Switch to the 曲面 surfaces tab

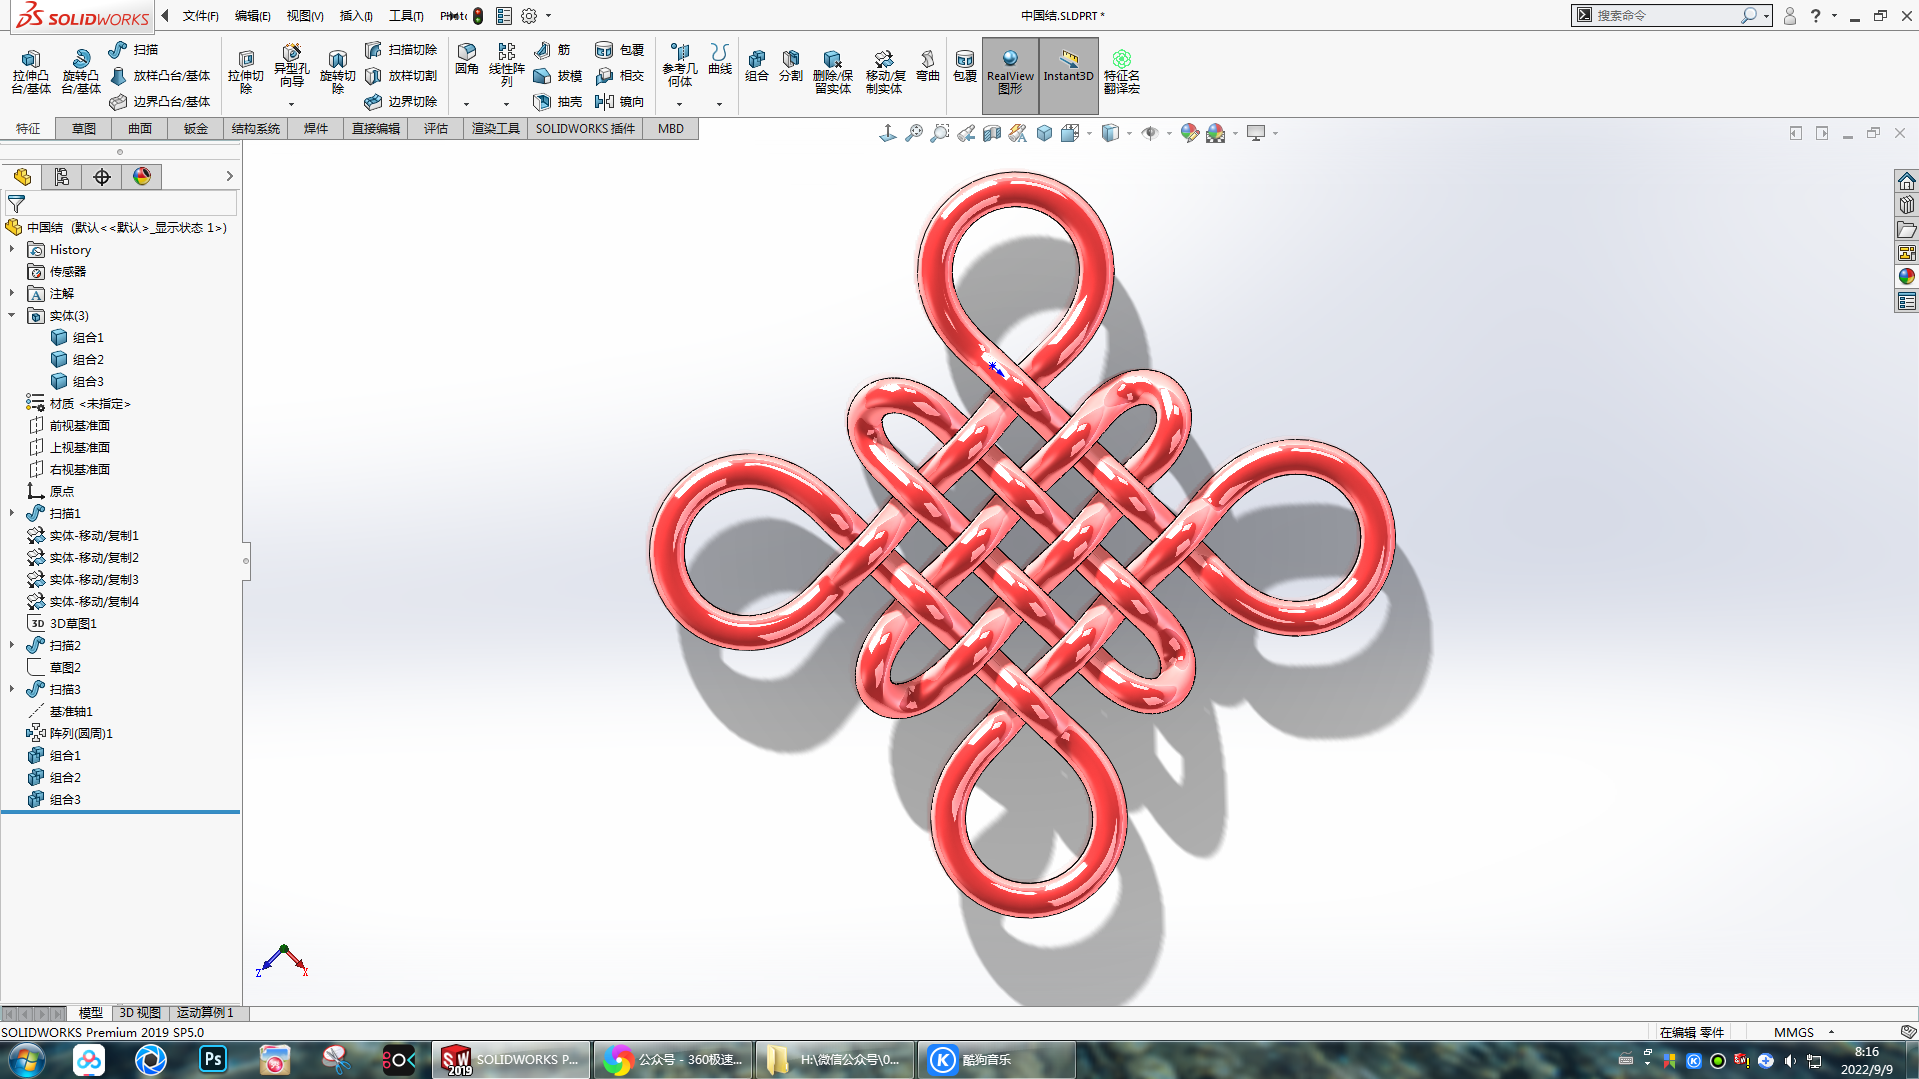coord(140,128)
